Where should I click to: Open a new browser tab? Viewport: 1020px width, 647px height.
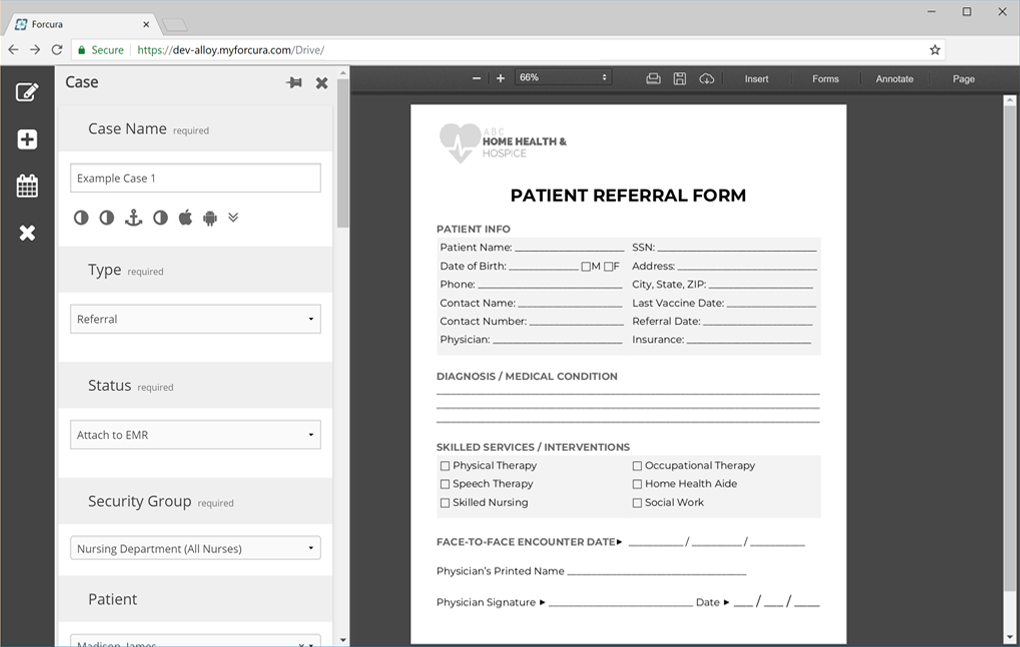(x=174, y=25)
